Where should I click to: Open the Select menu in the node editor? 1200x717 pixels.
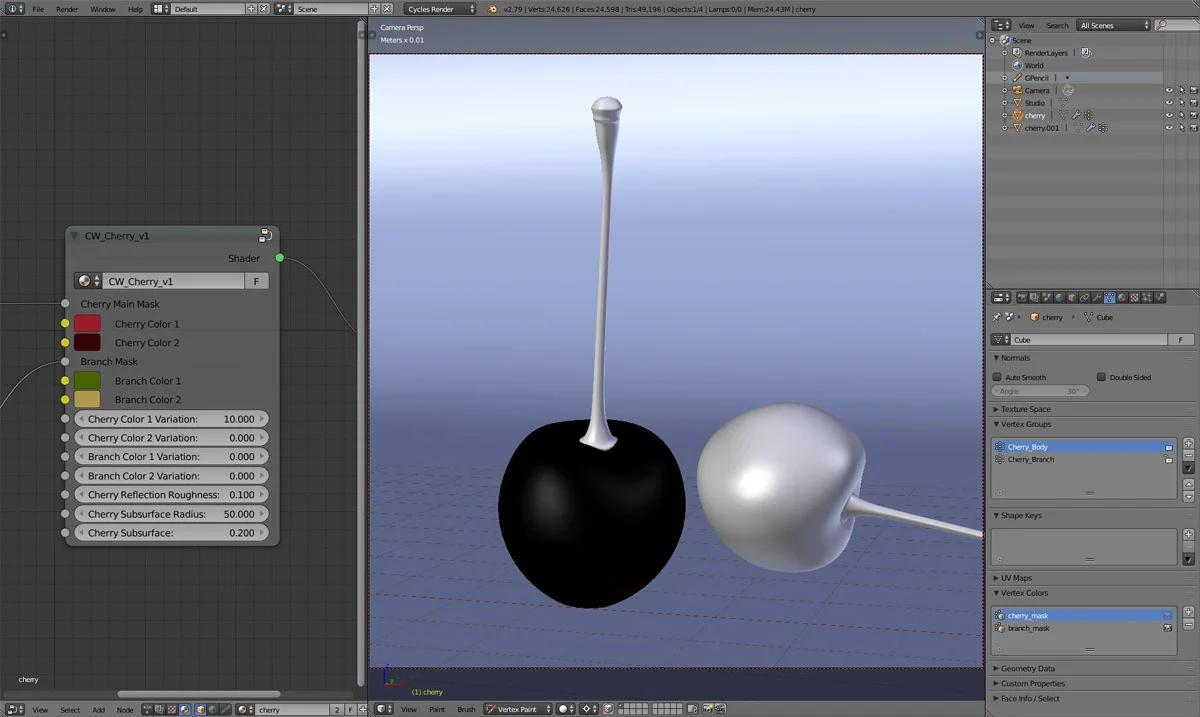click(70, 709)
